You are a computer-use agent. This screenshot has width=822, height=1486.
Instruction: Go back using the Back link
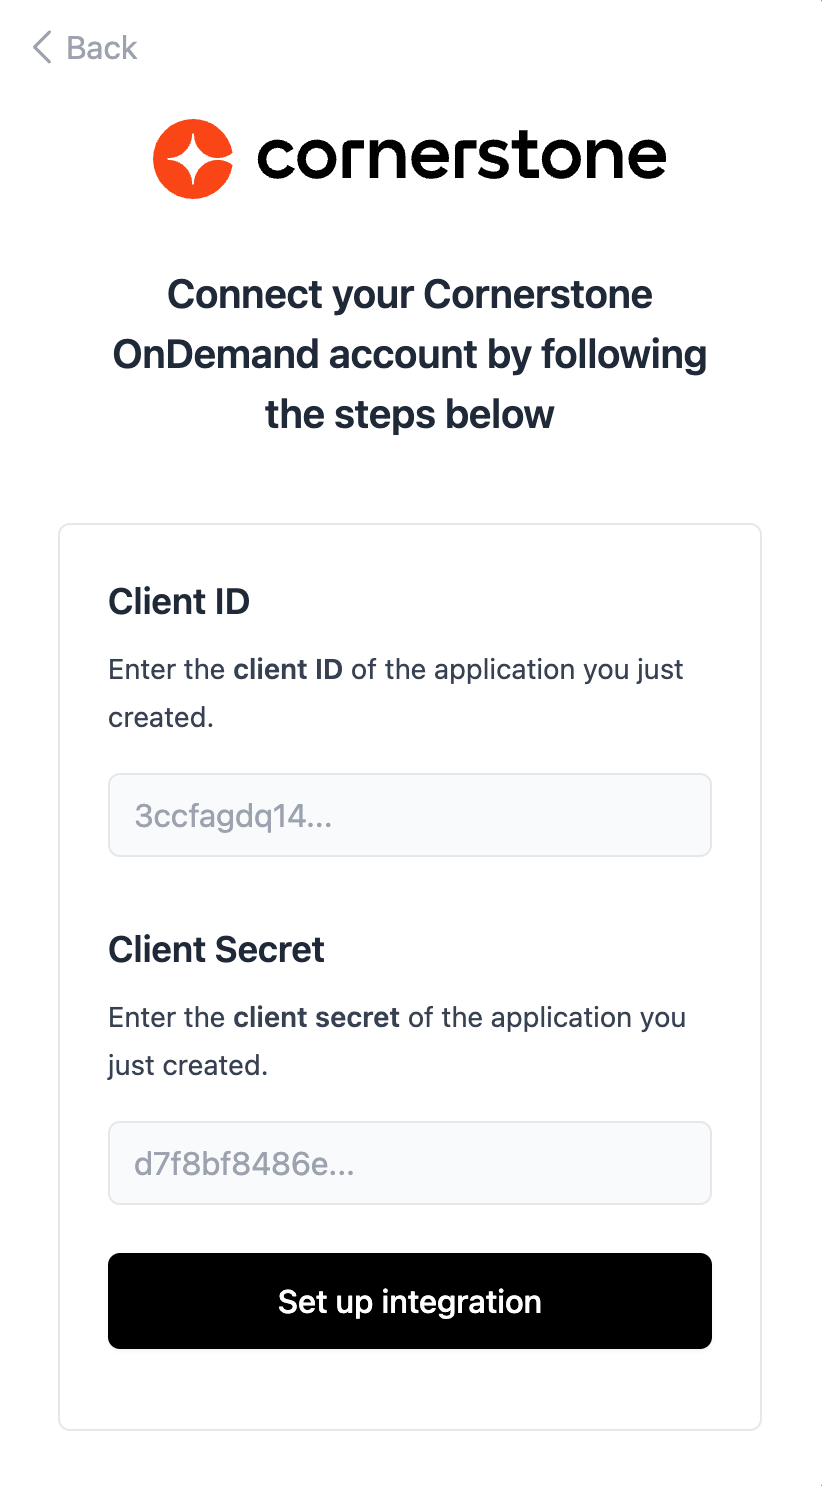click(x=100, y=47)
